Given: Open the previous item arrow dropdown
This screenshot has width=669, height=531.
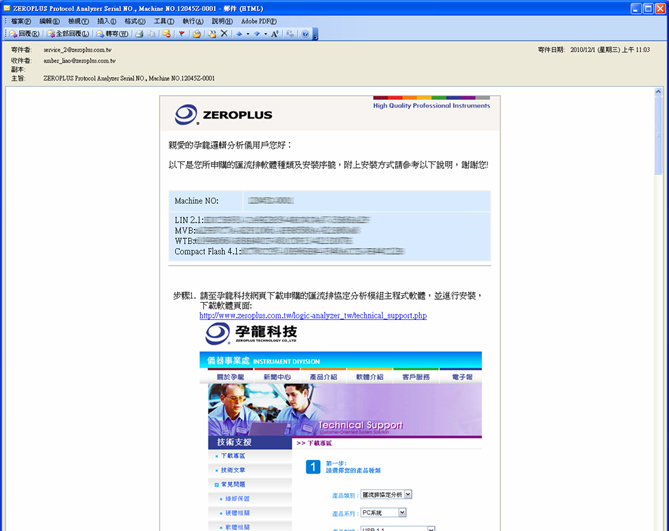Looking at the screenshot, I should click(248, 34).
